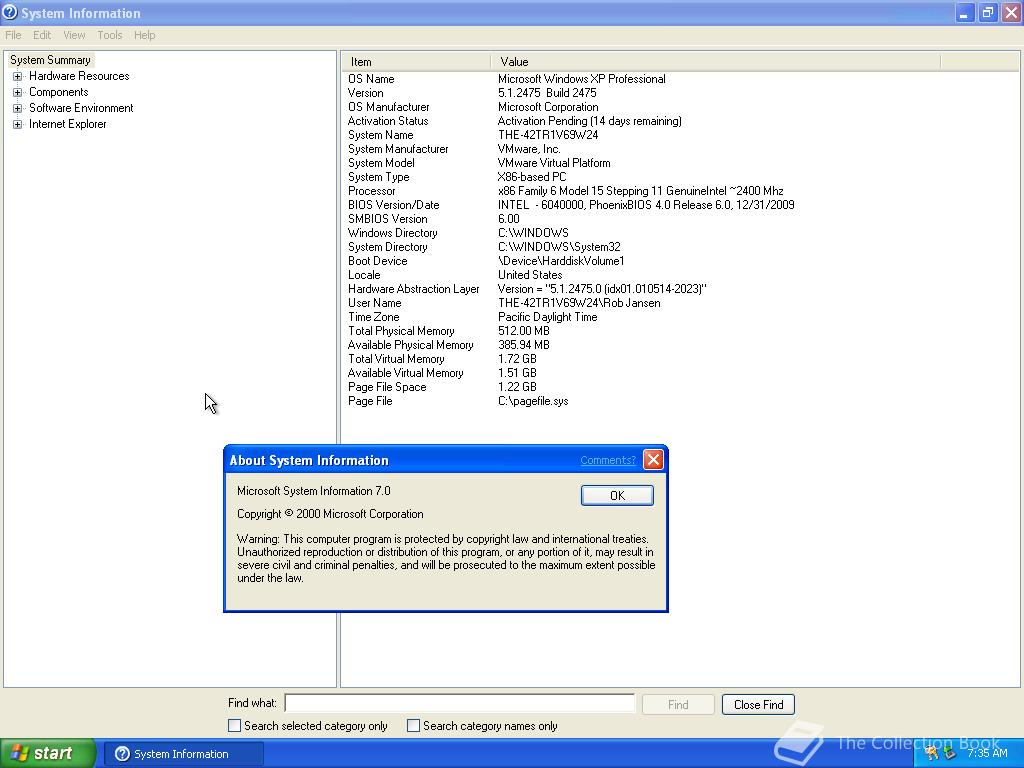The height and width of the screenshot is (768, 1024).
Task: Open the File menu
Action: click(13, 35)
